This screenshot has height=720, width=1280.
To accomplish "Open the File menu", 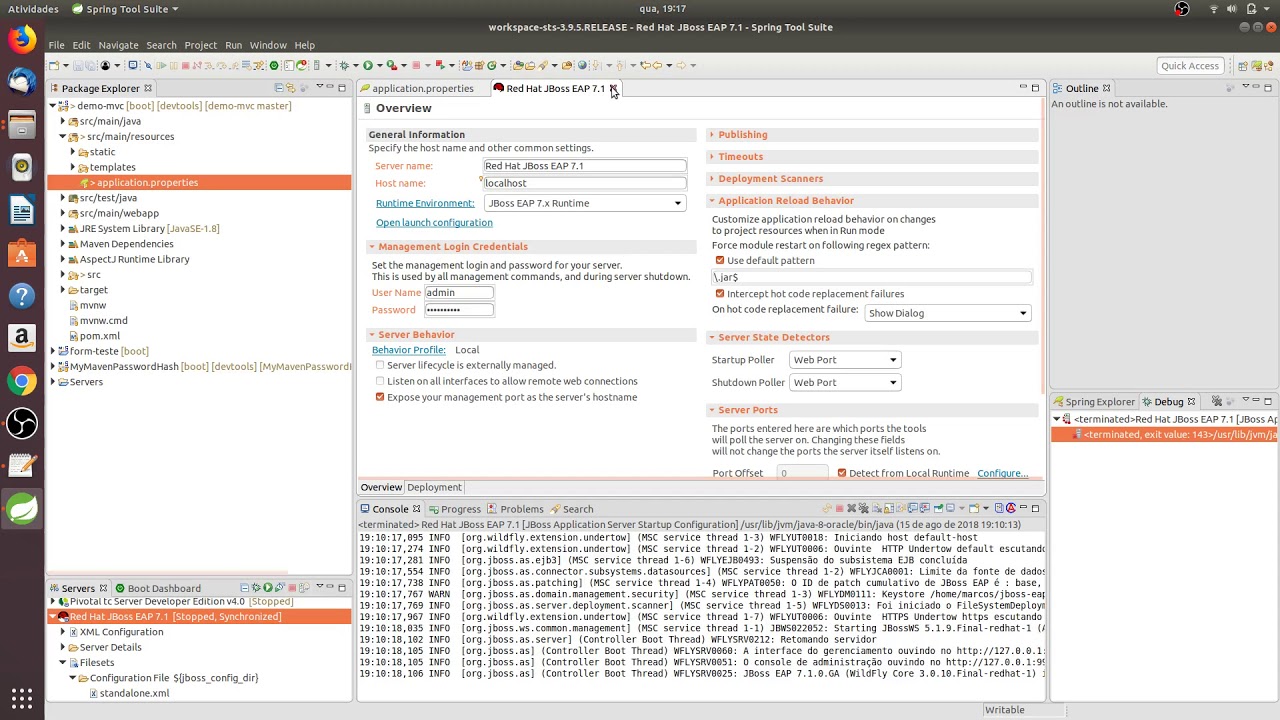I will (x=56, y=45).
